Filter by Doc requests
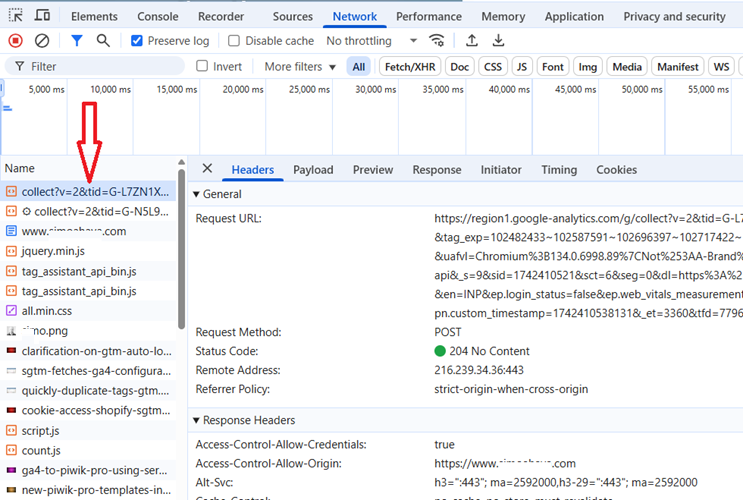Viewport: 743px width, 500px height. 459,67
